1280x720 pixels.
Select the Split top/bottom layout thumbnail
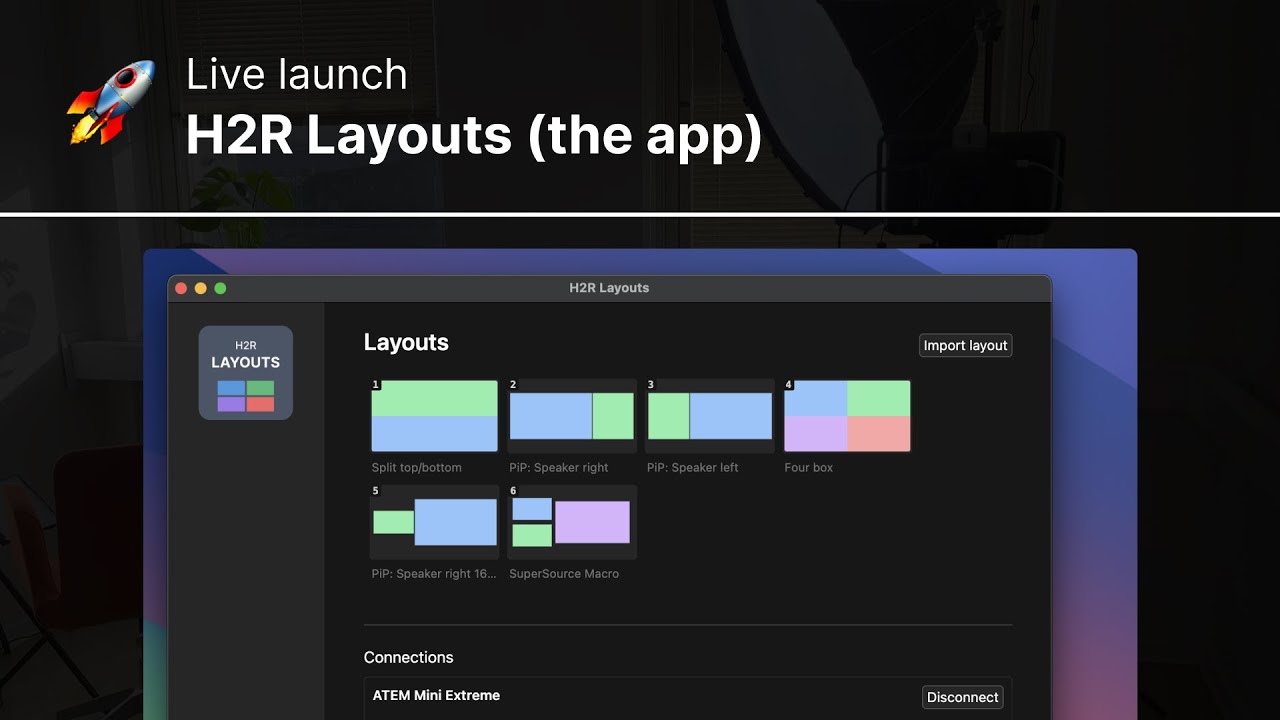[434, 416]
